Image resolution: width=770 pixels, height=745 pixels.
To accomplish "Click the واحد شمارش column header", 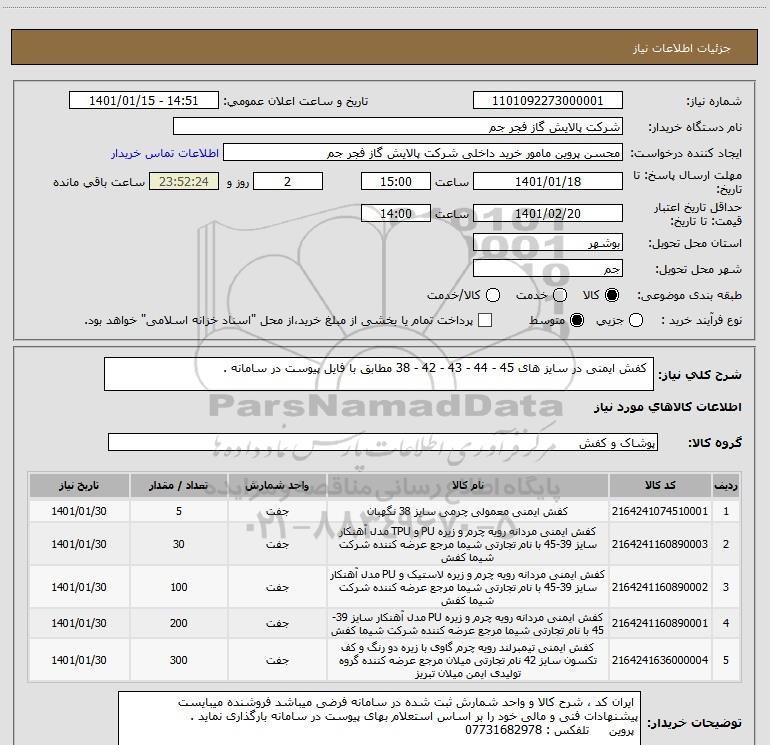I will click(x=277, y=486).
